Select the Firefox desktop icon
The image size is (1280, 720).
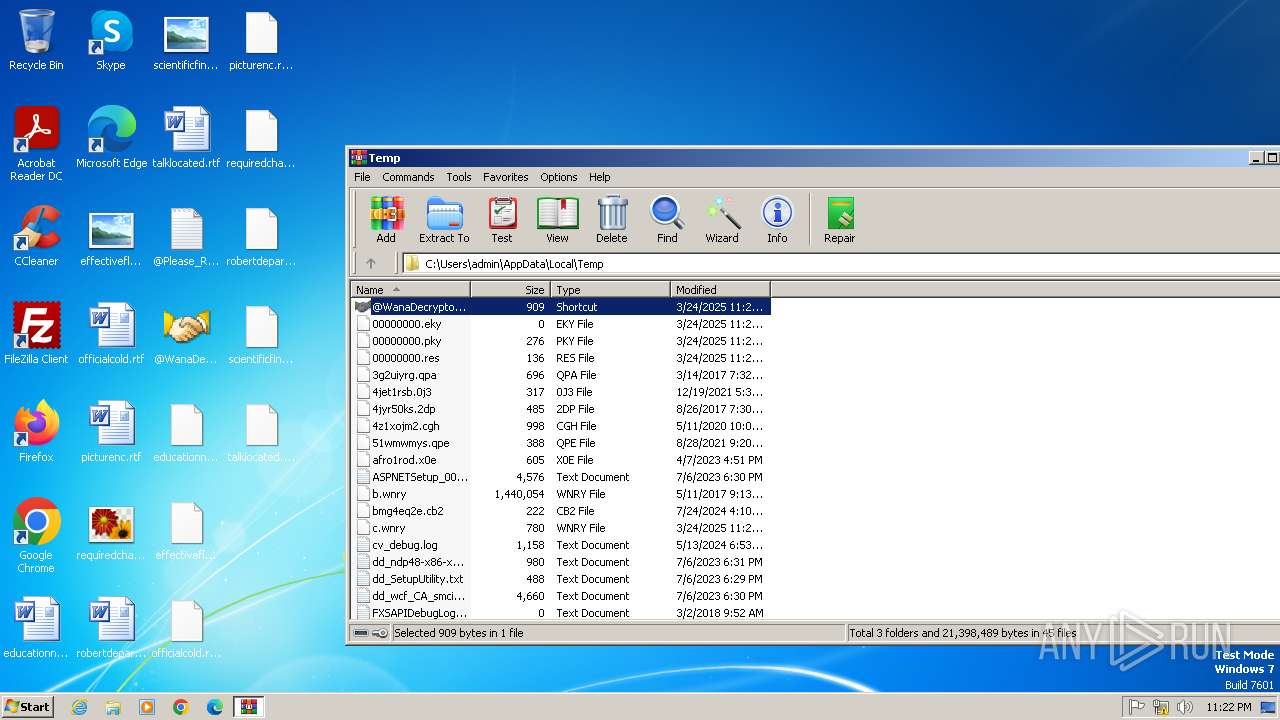coord(36,432)
